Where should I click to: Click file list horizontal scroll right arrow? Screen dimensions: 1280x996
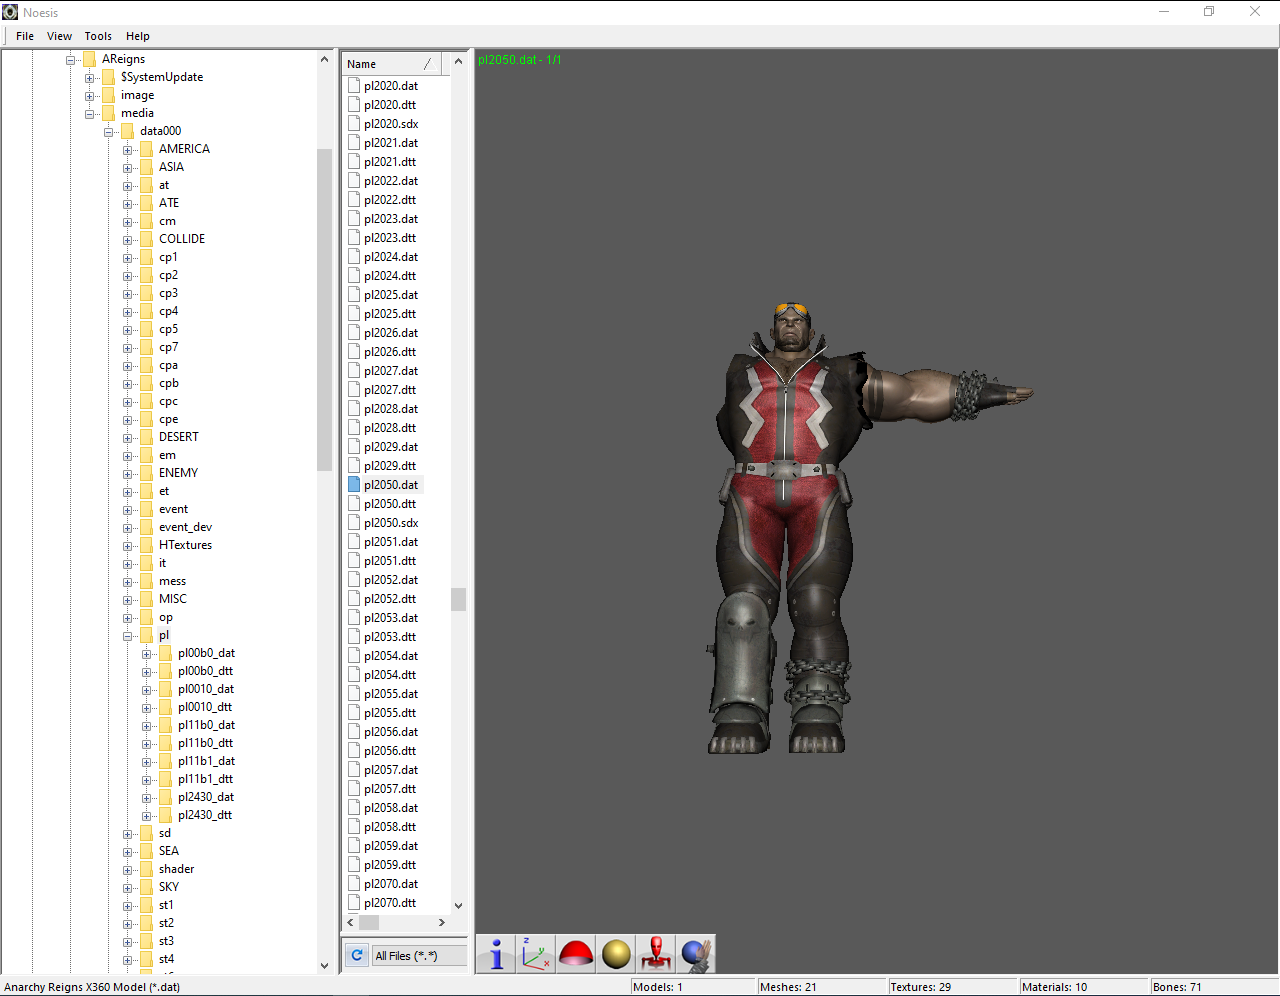442,923
